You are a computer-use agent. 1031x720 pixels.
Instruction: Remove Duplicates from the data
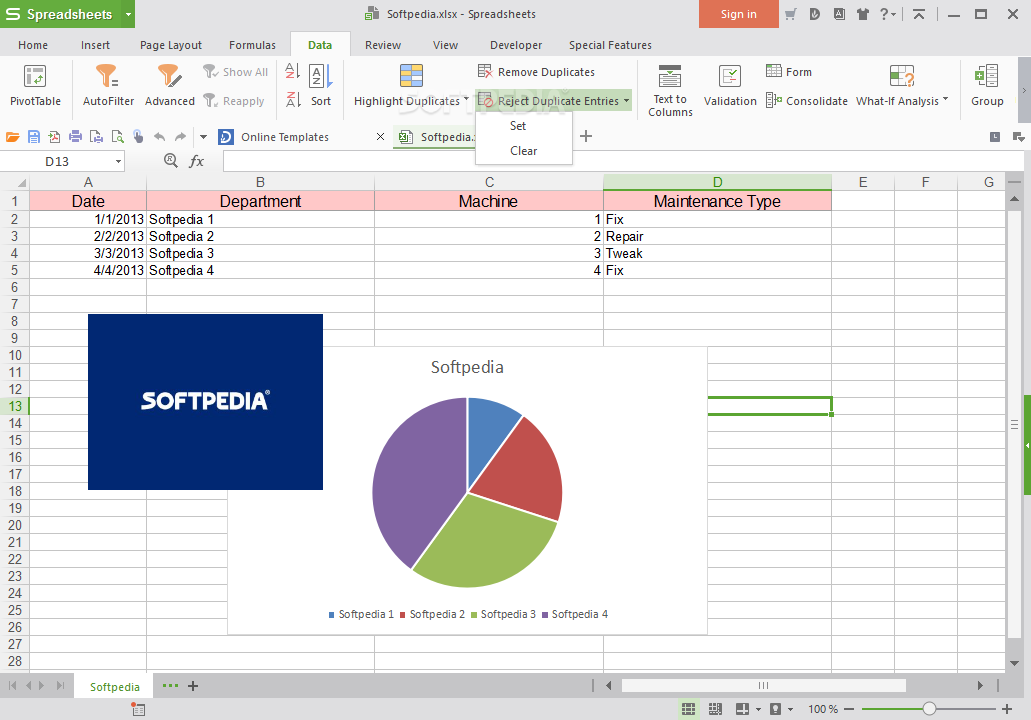coord(536,72)
